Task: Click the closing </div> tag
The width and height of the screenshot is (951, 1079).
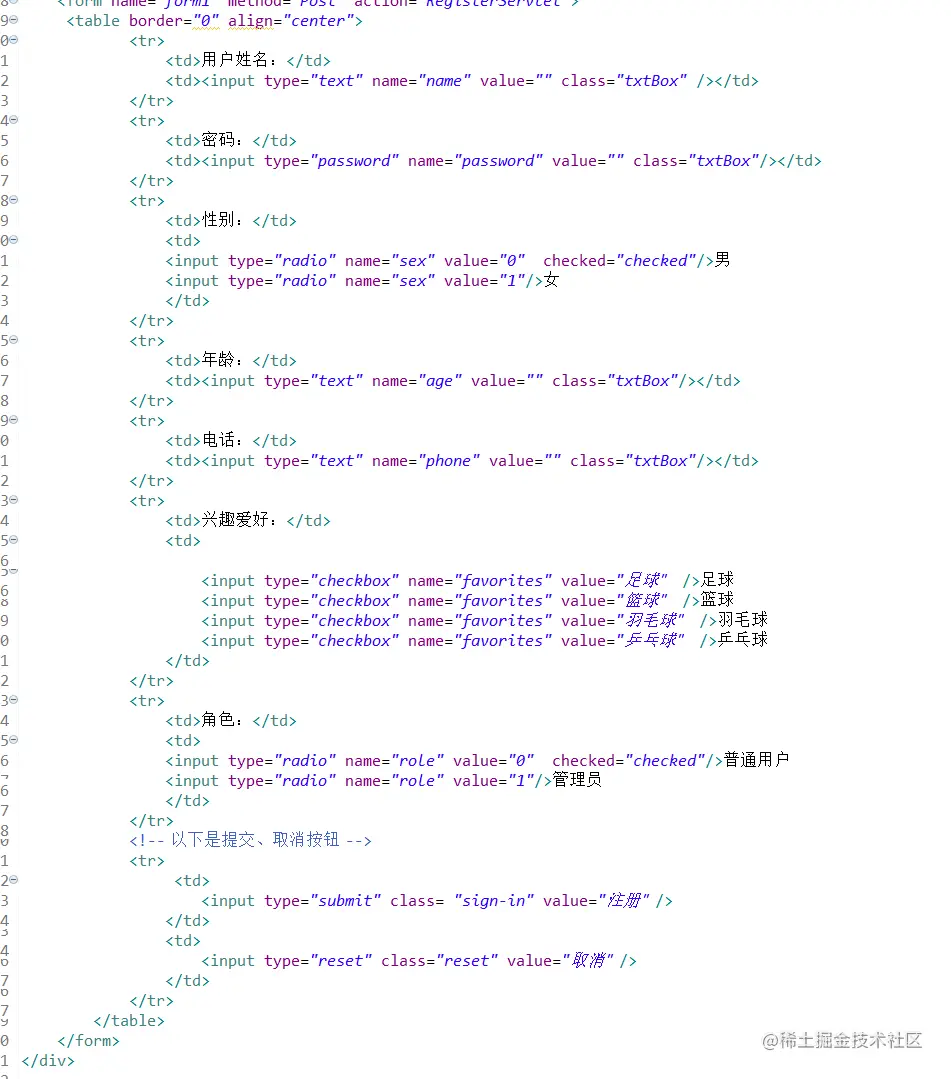Action: pos(48,1060)
